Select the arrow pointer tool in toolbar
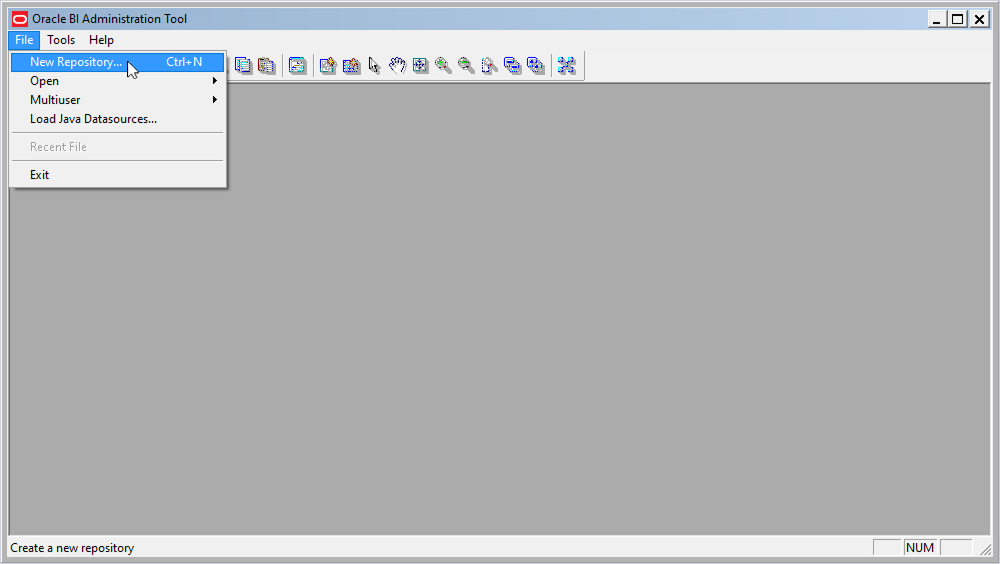Screen dimensions: 1000x564 pos(374,65)
